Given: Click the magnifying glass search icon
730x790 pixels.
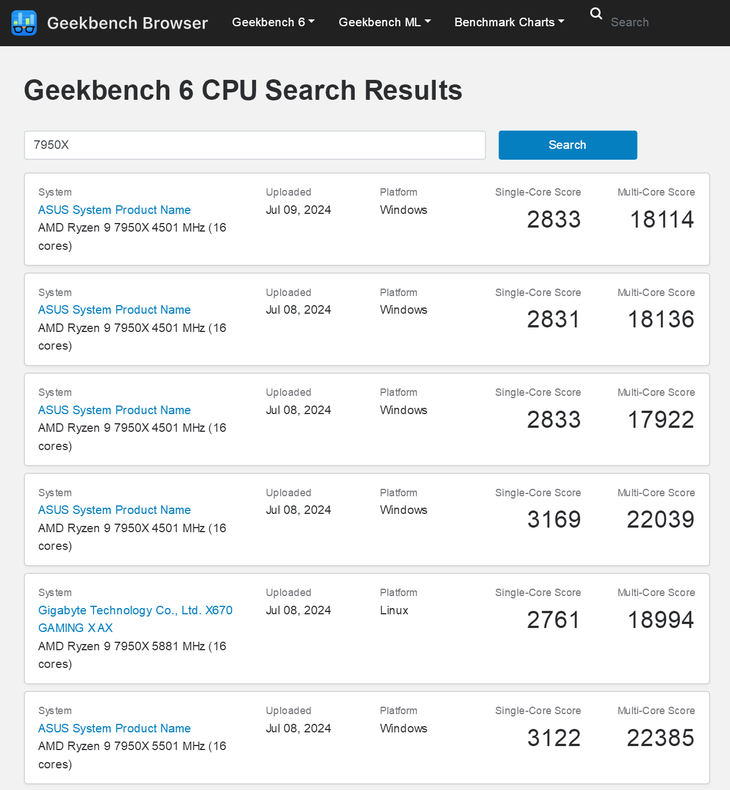Looking at the screenshot, I should coord(596,14).
